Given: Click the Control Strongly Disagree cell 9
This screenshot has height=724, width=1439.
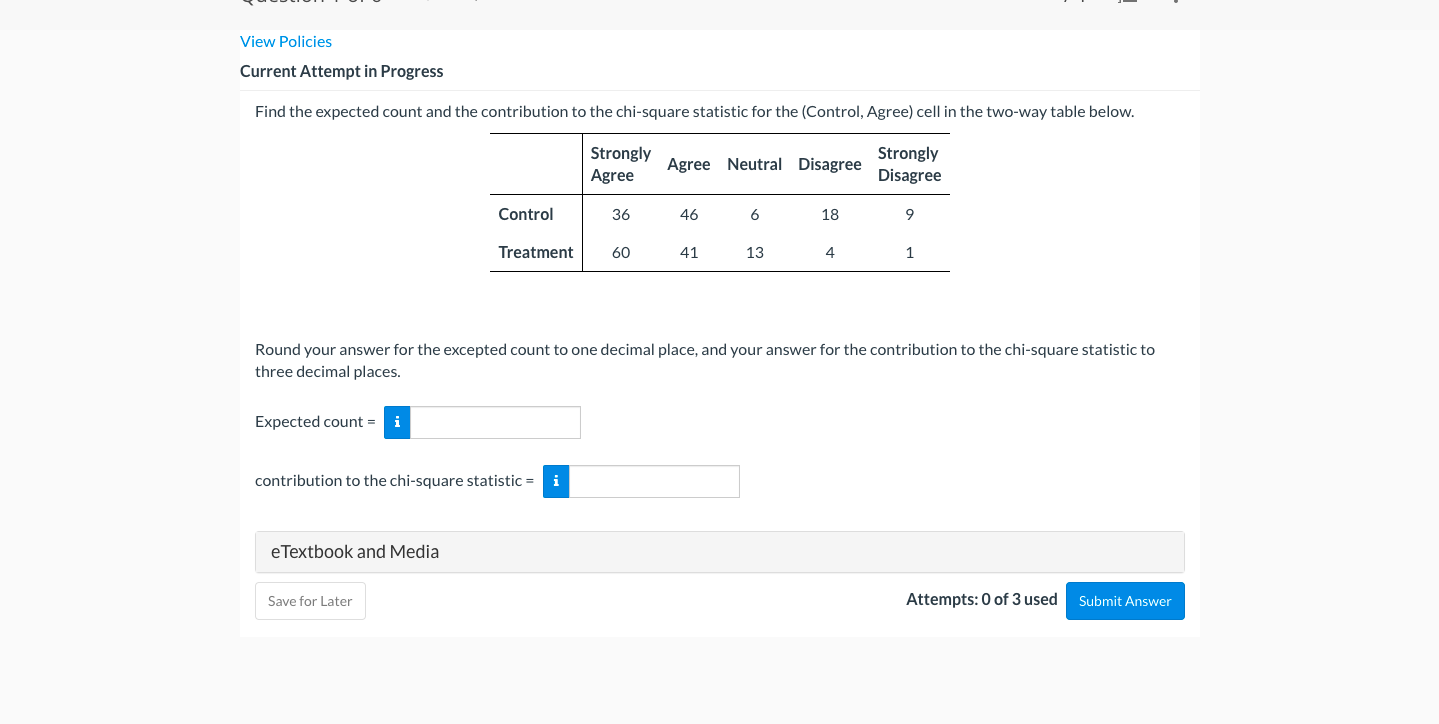Looking at the screenshot, I should (x=910, y=214).
